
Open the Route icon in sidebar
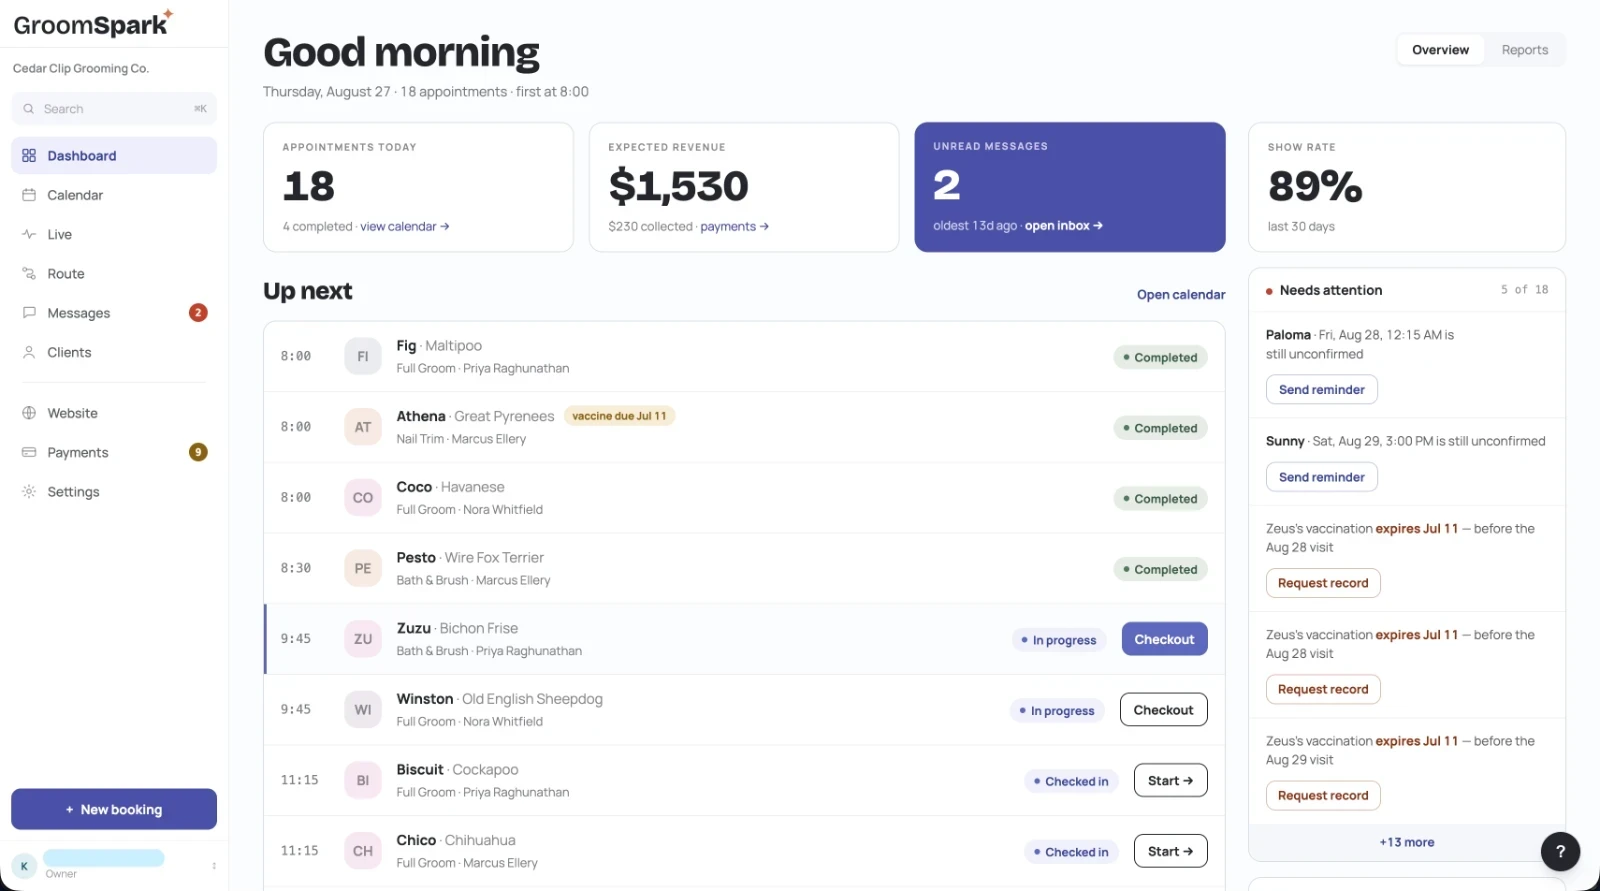29,274
